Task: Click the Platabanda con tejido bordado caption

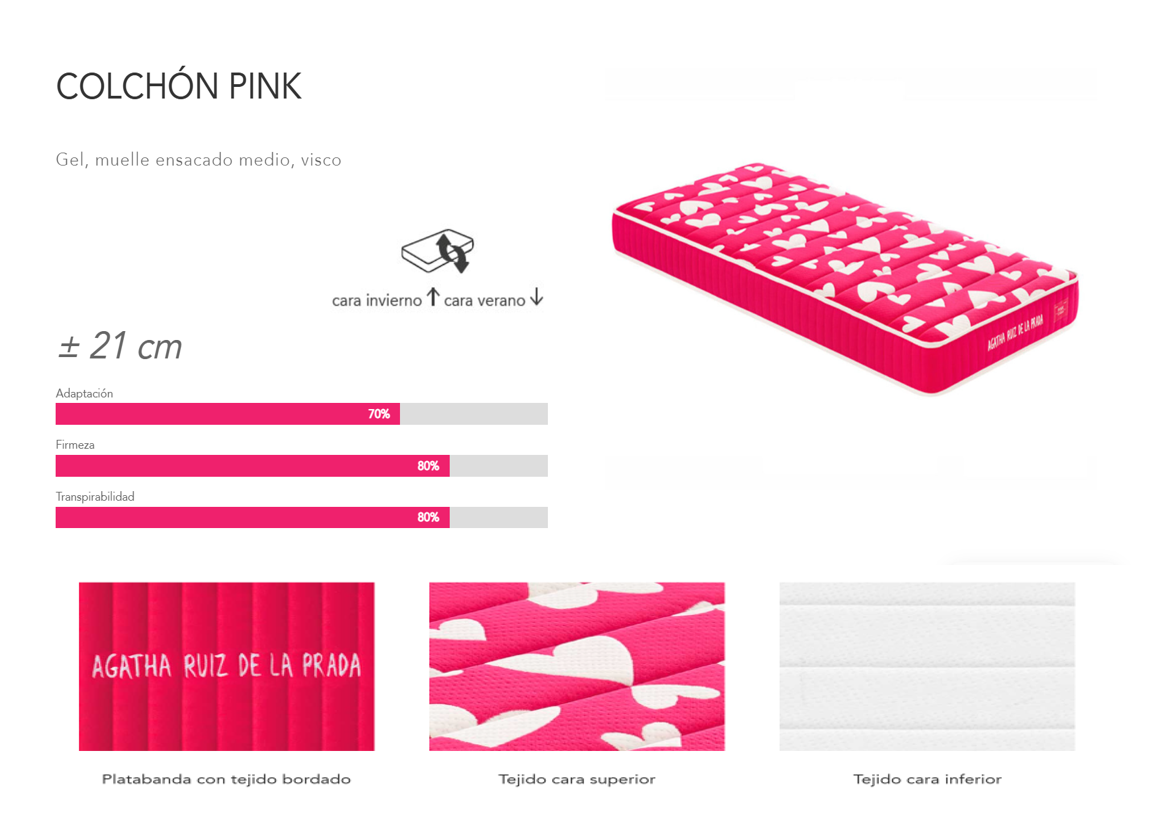Action: (226, 779)
